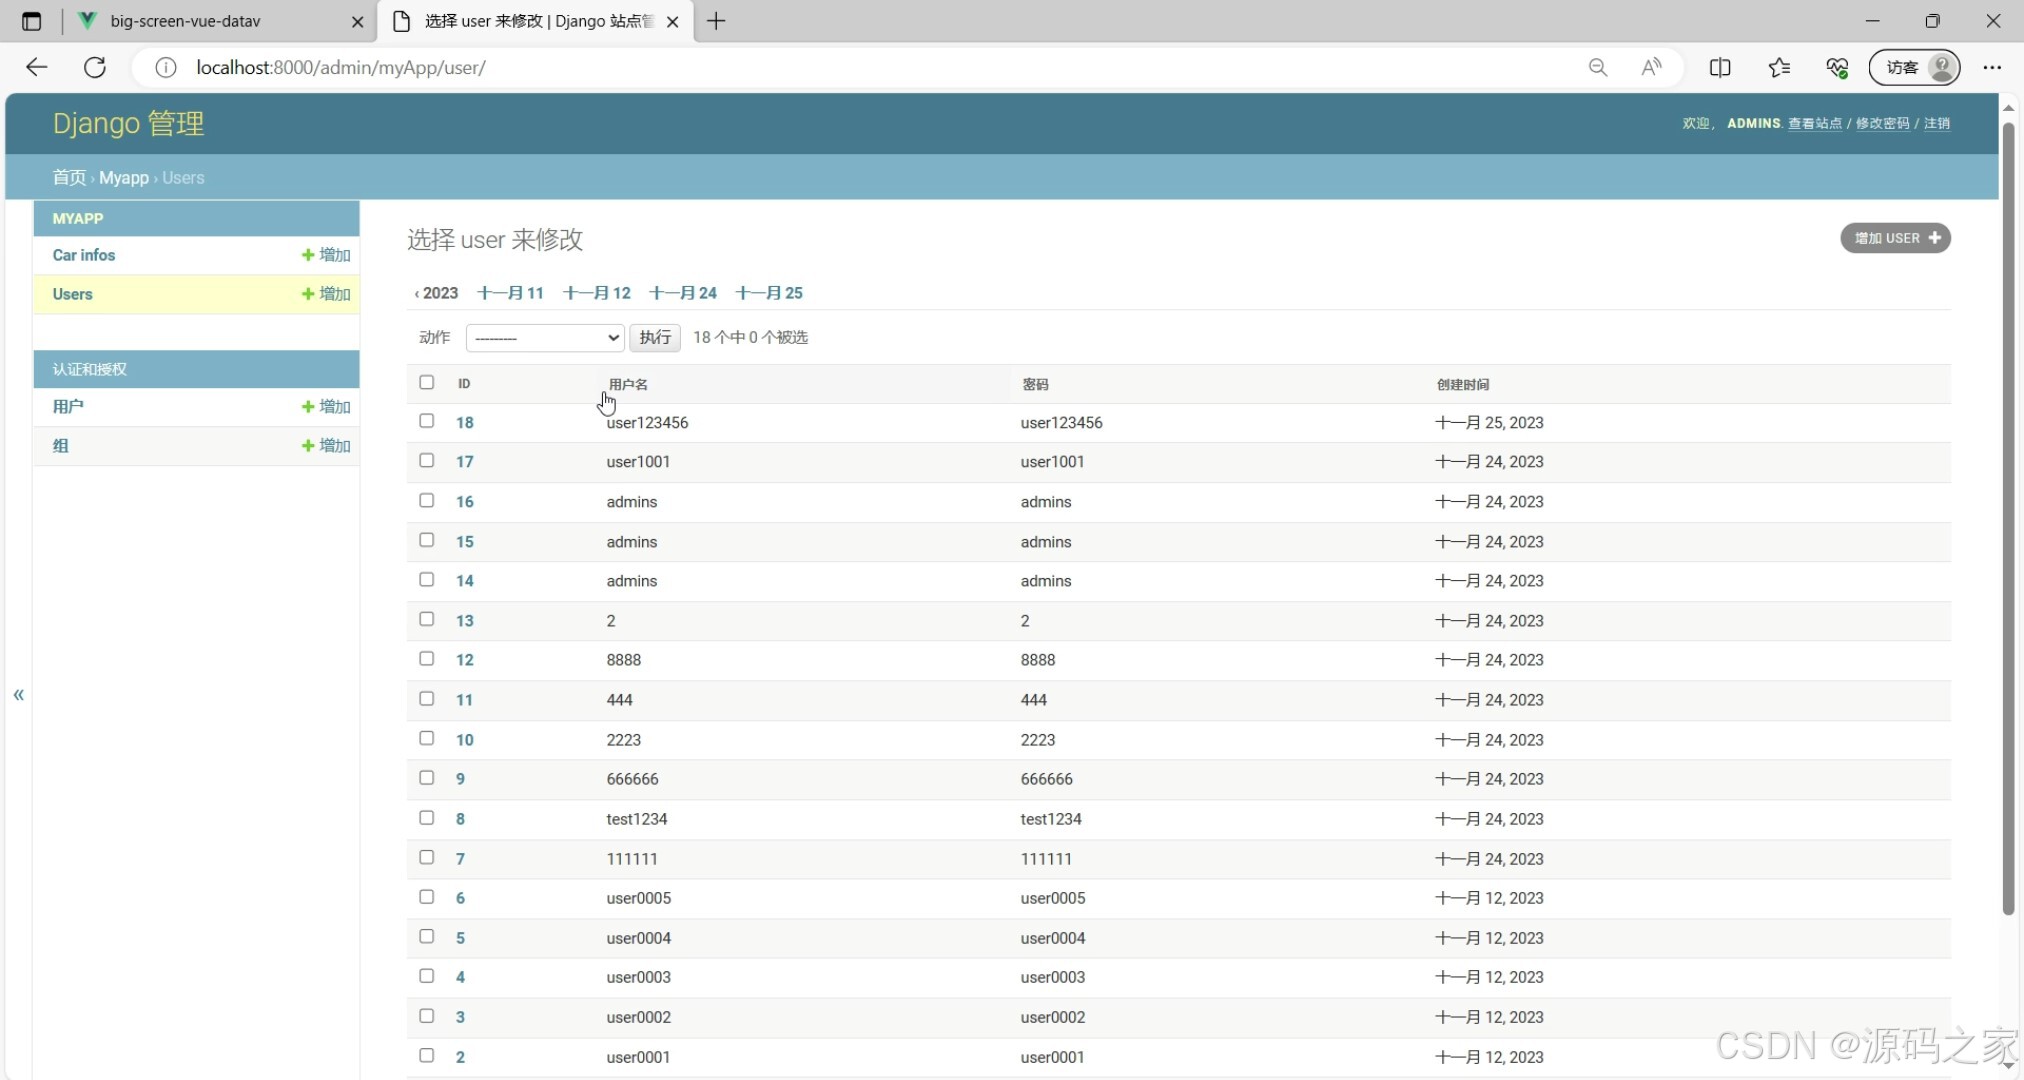Open the browser settings ellipsis menu
This screenshot has height=1080, width=2024.
pyautogui.click(x=1991, y=67)
